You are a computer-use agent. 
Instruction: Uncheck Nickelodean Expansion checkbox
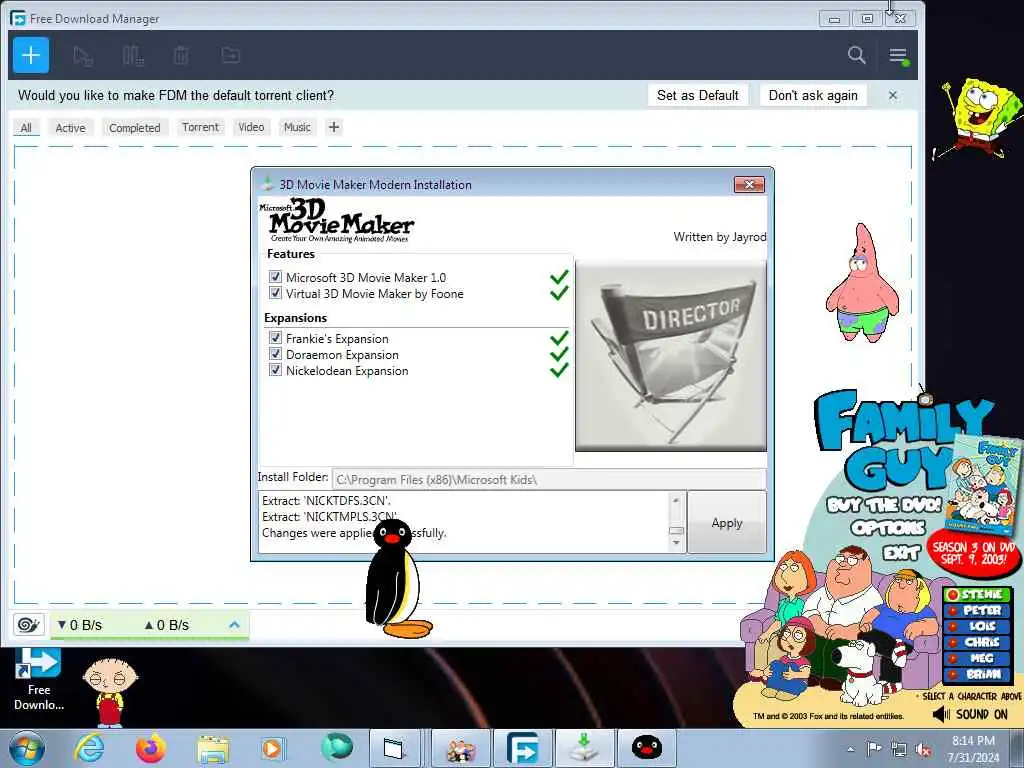point(276,370)
